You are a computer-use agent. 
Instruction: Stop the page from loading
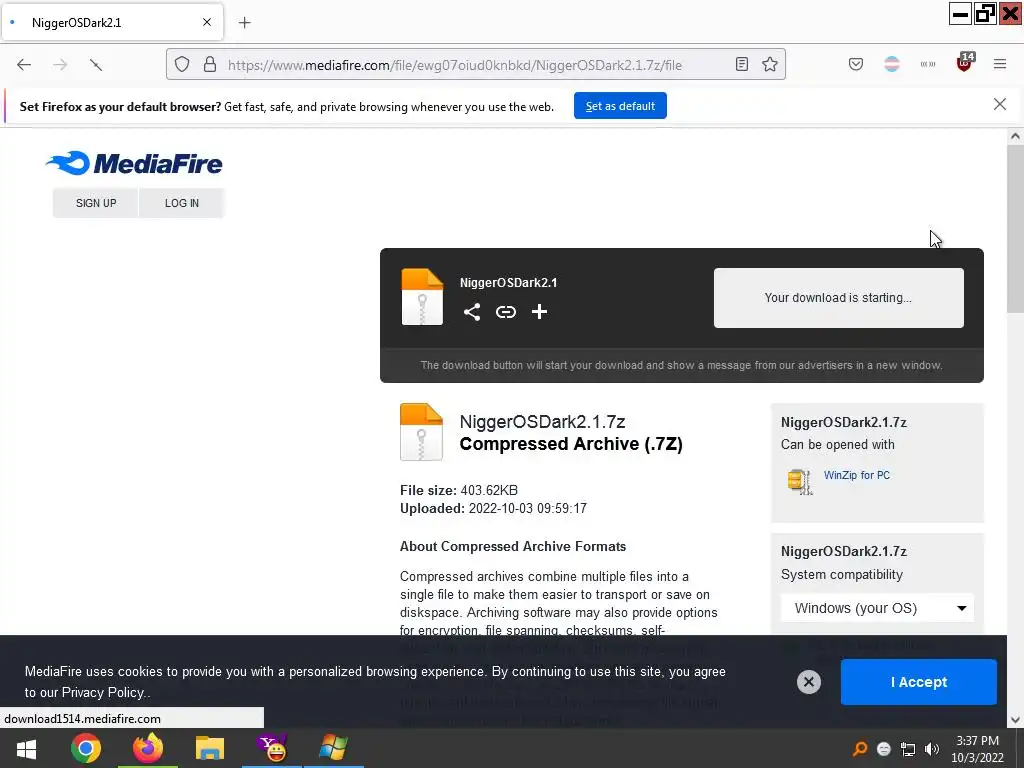click(96, 65)
